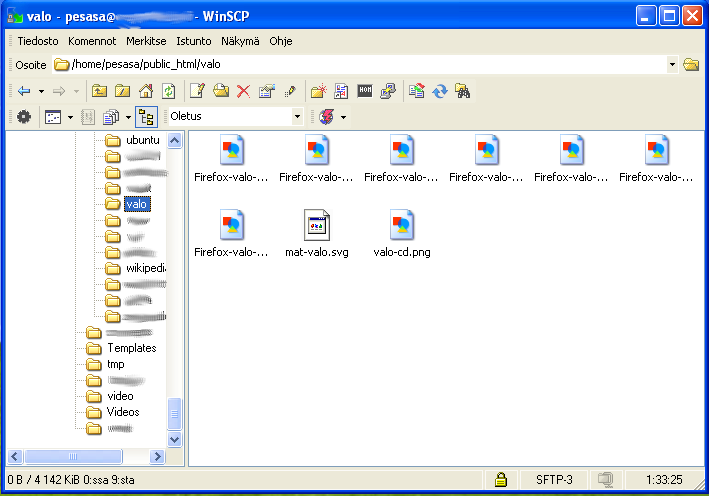
Task: Select the mat-valo.svg file
Action: pyautogui.click(x=317, y=233)
